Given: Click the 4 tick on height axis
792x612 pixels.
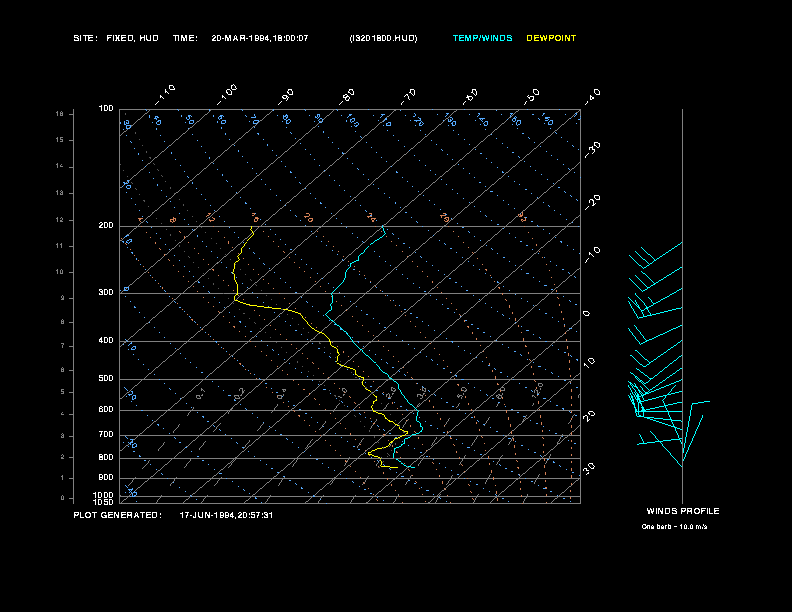Looking at the screenshot, I should click(63, 414).
